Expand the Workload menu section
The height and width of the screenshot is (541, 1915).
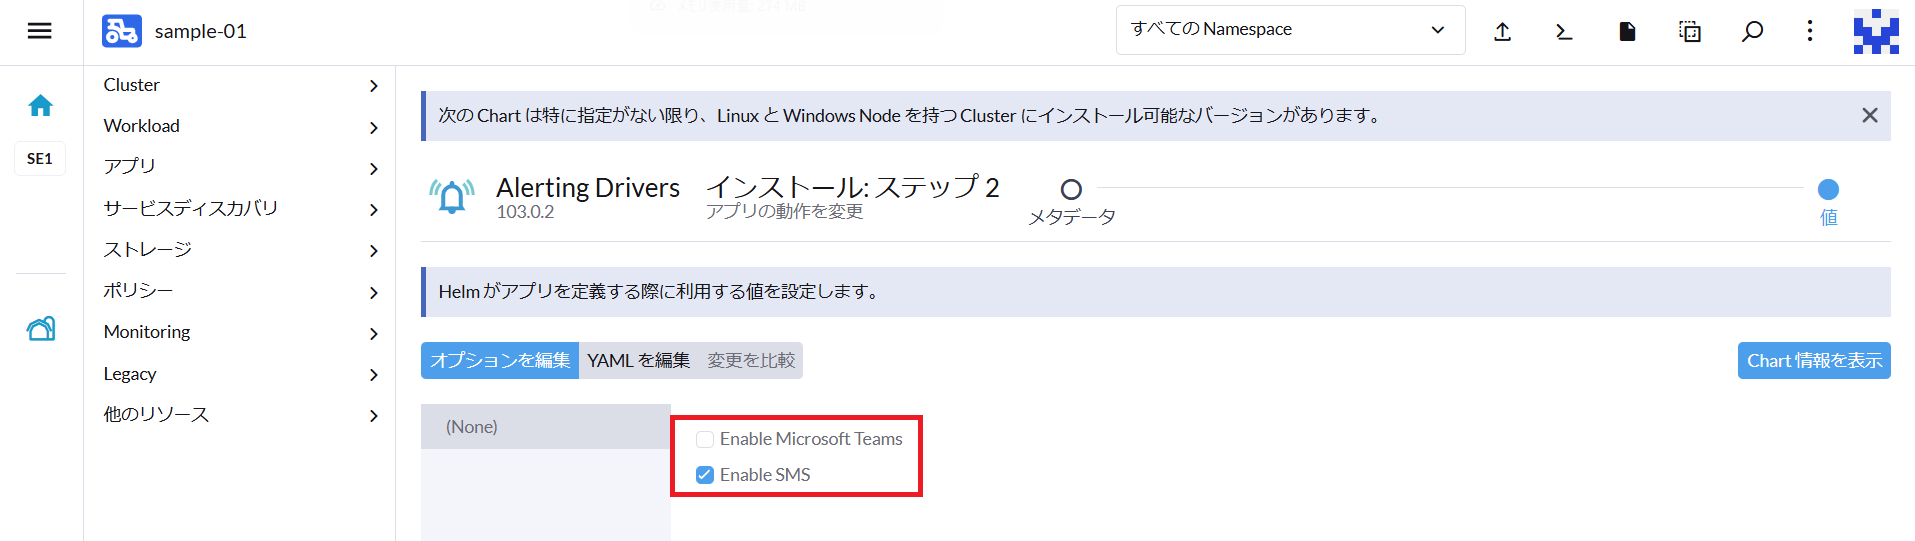[x=239, y=126]
